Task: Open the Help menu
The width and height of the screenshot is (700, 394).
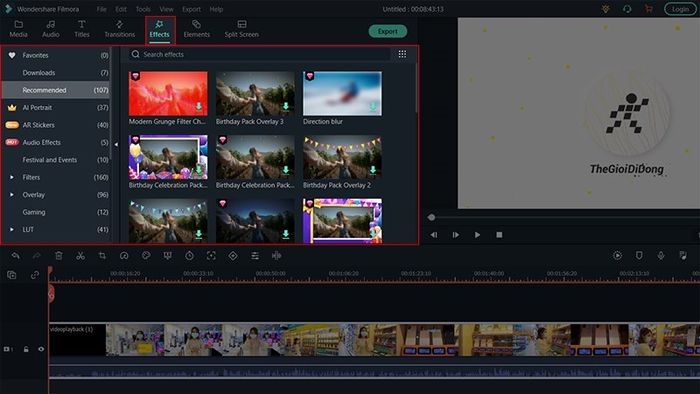Action: (216, 9)
